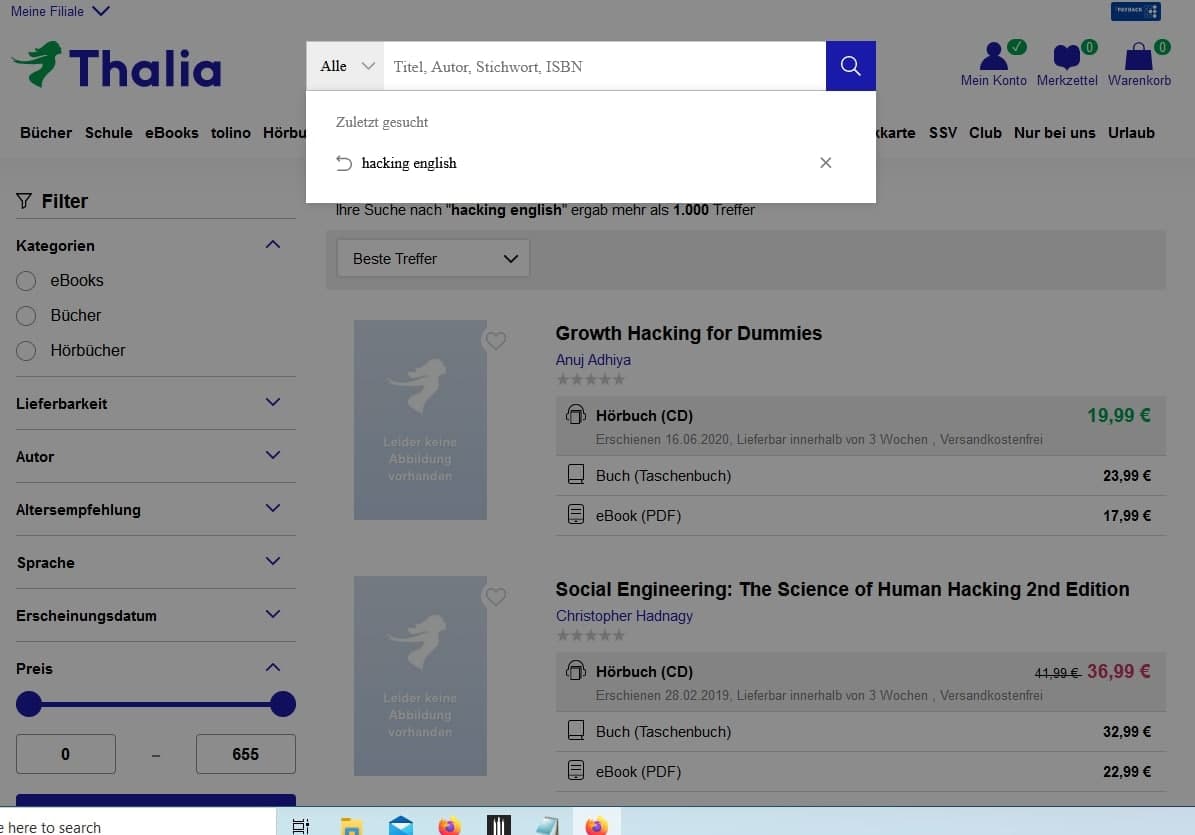Choose the Hörbücher category option

[x=27, y=351]
